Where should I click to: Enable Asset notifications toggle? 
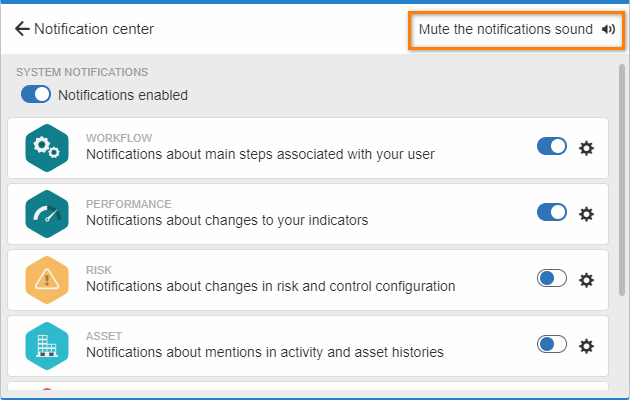[552, 344]
